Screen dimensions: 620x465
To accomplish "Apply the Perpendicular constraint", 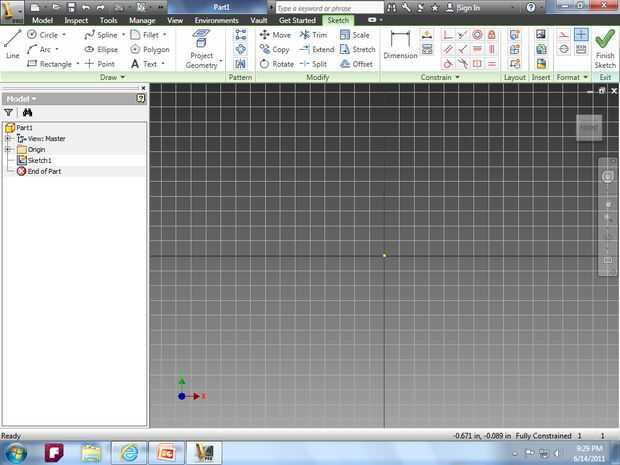I will pos(463,49).
